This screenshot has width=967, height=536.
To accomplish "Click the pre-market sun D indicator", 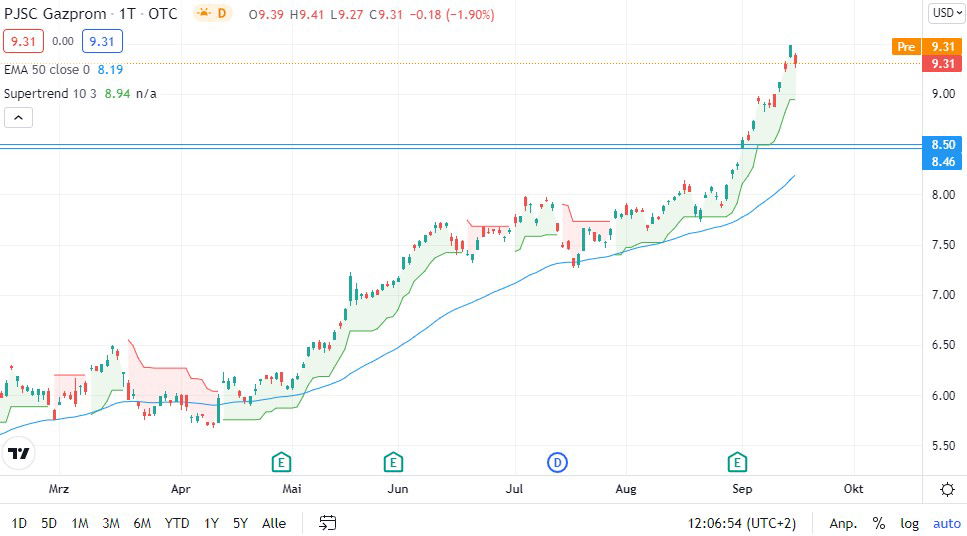I will pos(212,13).
